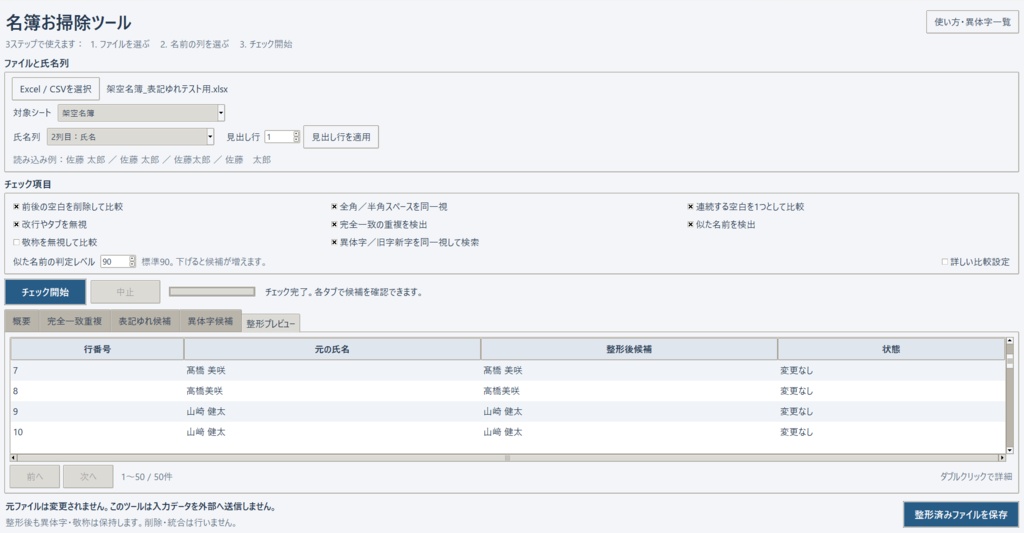This screenshot has width=1024, height=533.
Task: Click the table scroll up arrow
Action: 1010,341
